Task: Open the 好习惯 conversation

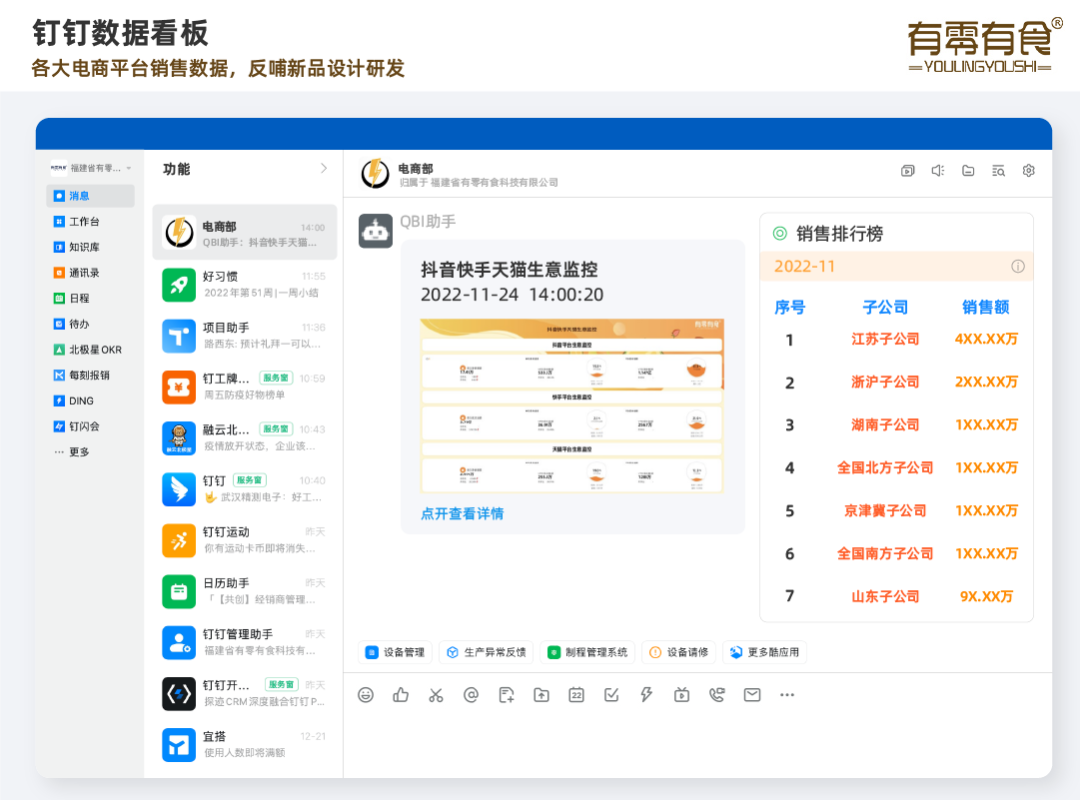Action: tap(245, 284)
